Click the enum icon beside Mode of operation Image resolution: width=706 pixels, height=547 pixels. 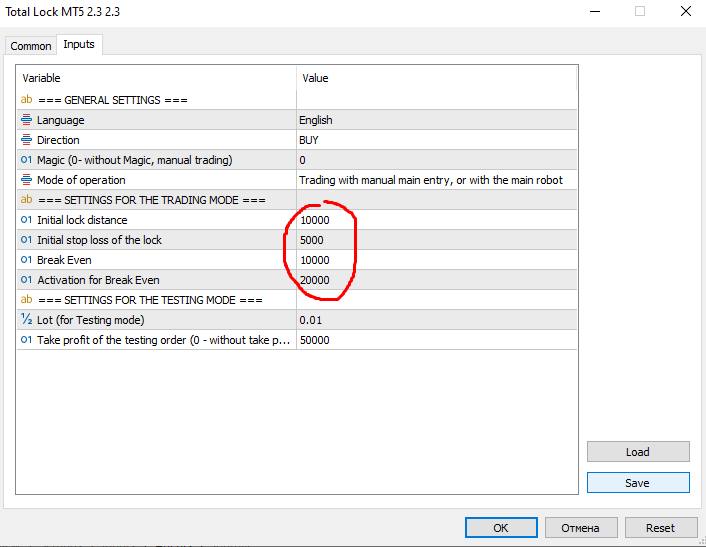point(27,180)
